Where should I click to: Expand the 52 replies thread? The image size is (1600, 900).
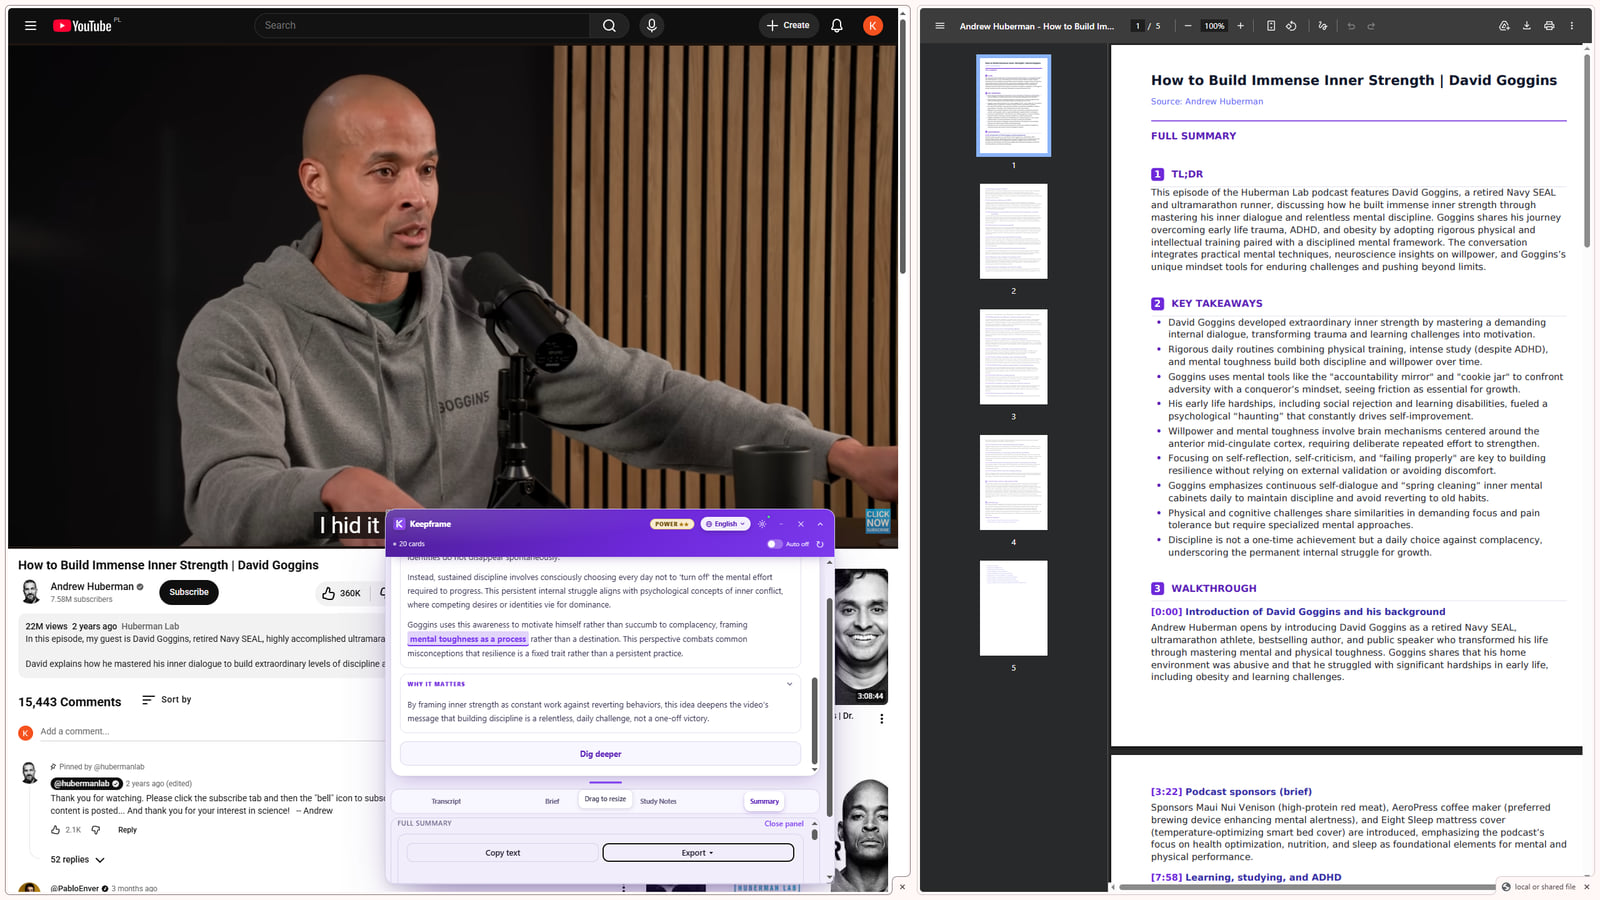77,860
